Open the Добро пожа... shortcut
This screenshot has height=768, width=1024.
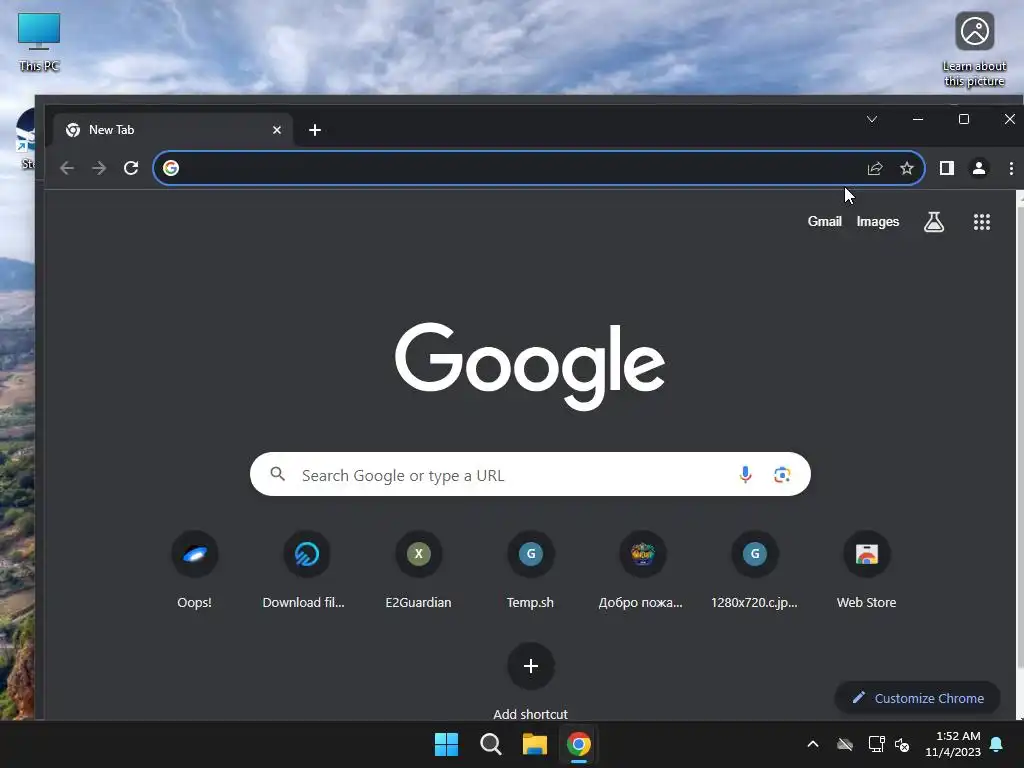(643, 571)
